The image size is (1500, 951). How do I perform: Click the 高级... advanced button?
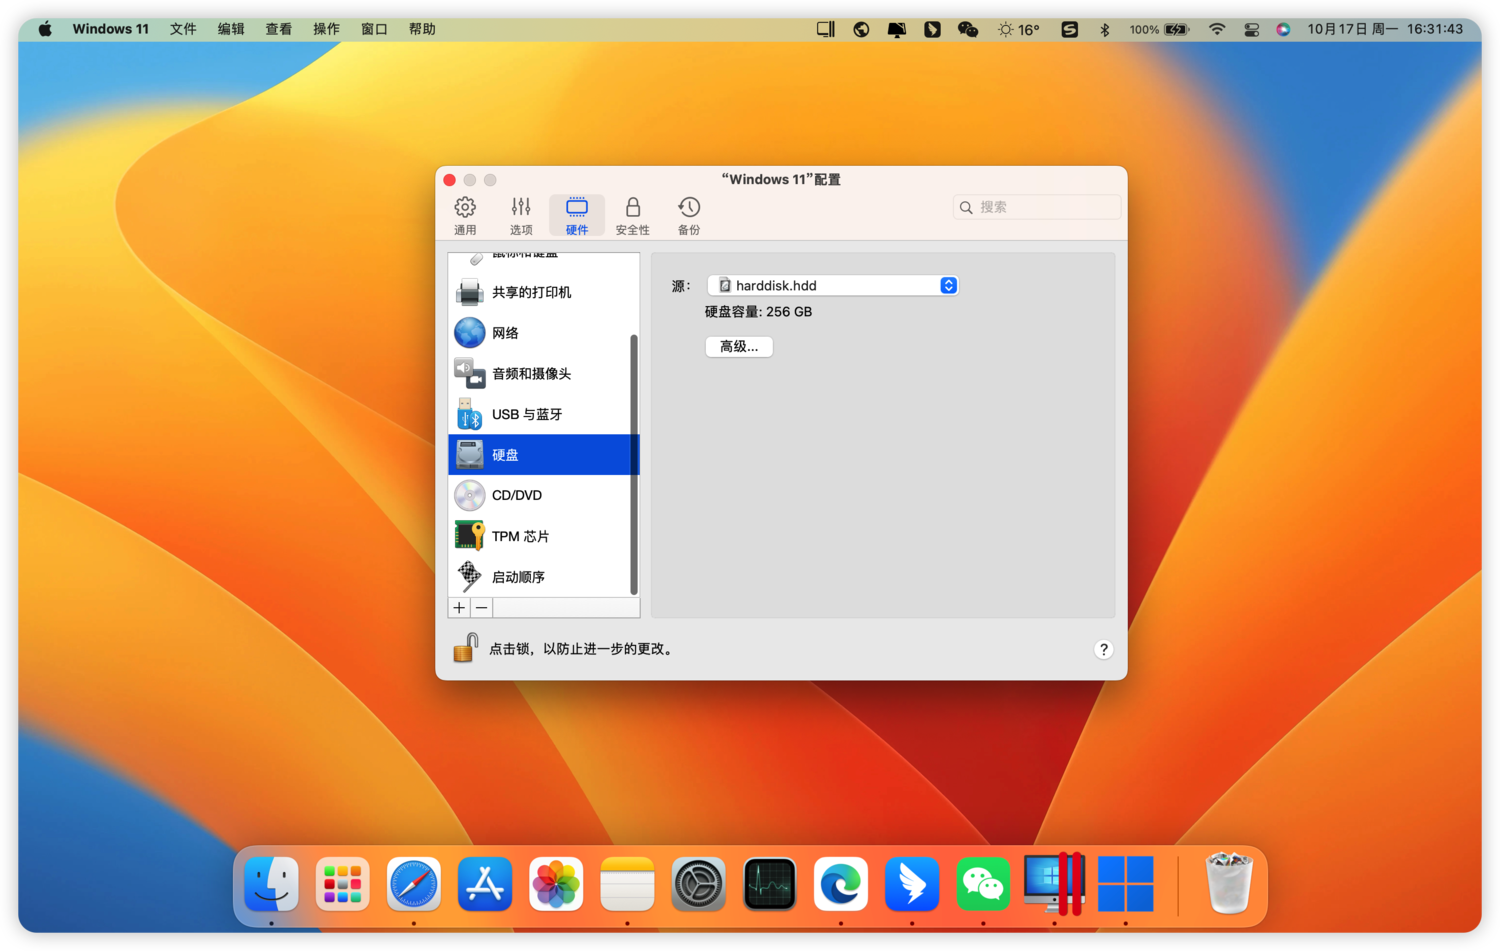point(739,346)
